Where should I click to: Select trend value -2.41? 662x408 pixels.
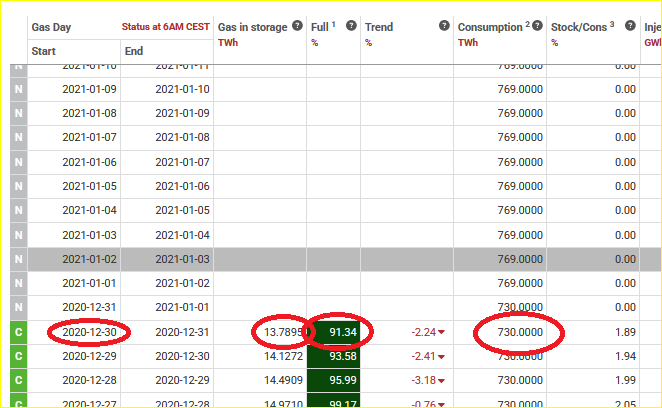click(423, 356)
